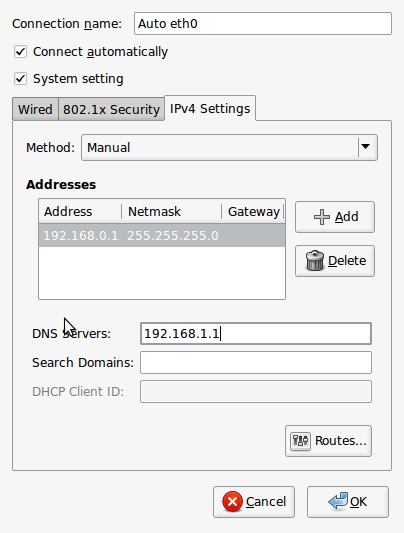
Task: Edit the Connection name field
Action: click(263, 23)
